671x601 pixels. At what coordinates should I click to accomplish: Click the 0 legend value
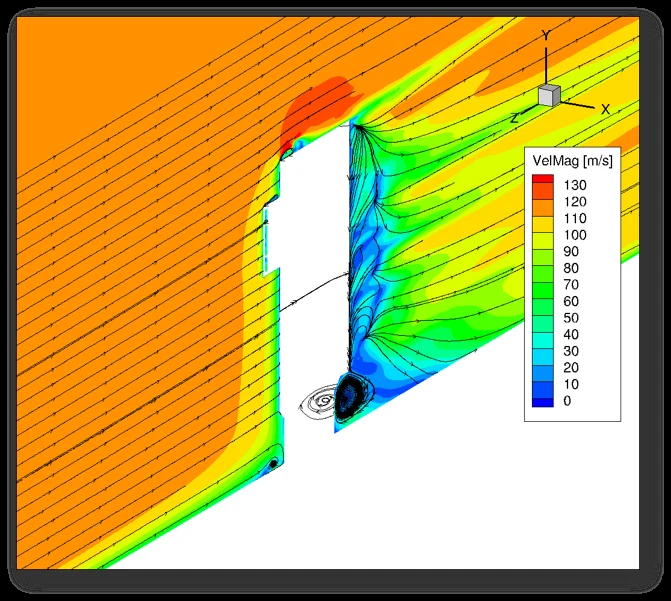click(567, 401)
